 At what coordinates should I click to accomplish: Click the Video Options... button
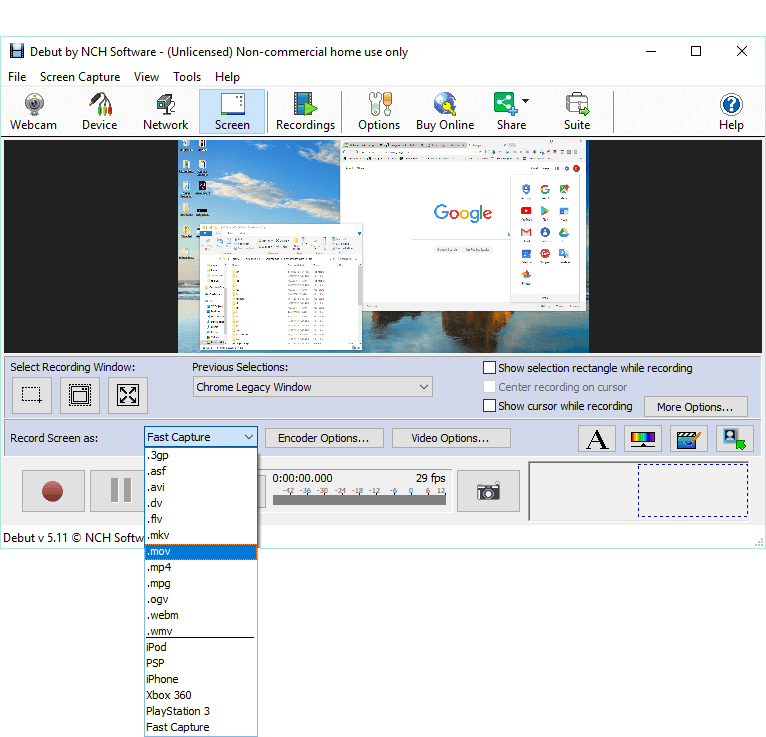coord(451,438)
